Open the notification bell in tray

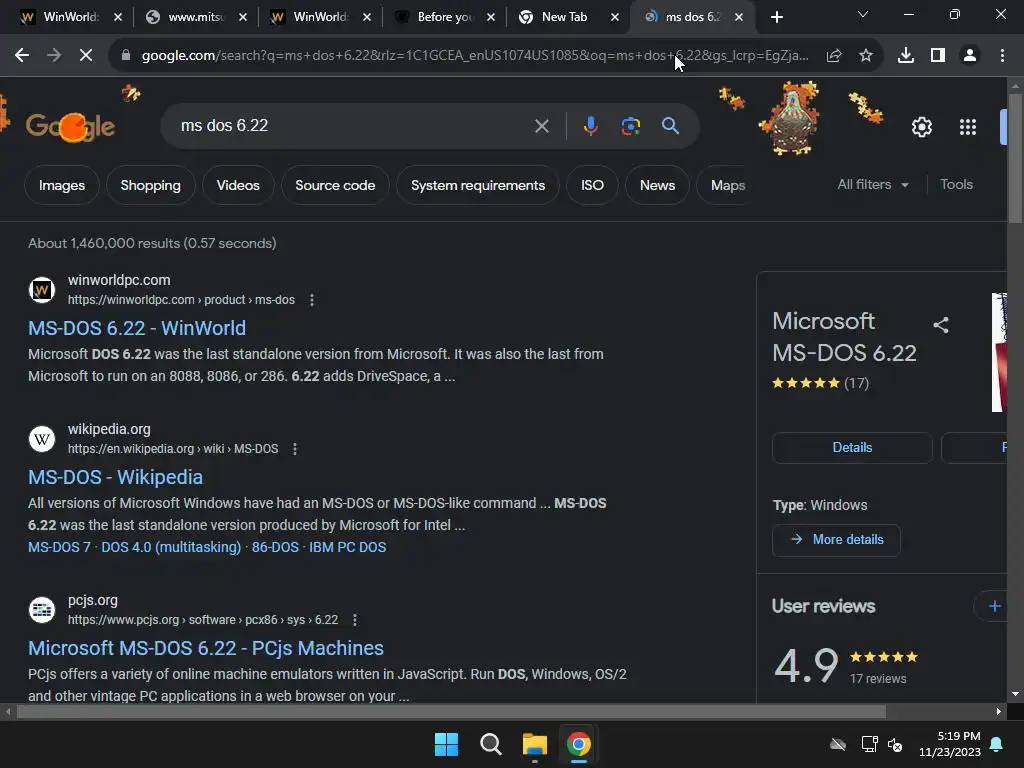point(997,744)
